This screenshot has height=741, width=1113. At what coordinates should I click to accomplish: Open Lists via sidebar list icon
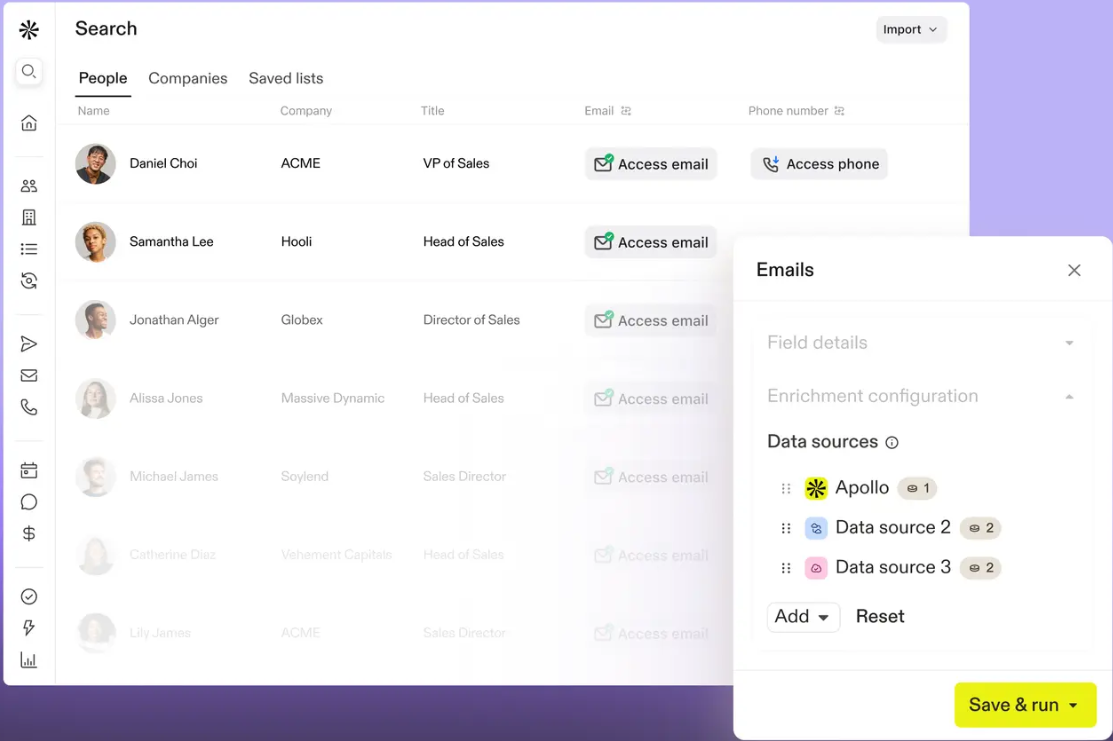[x=28, y=249]
